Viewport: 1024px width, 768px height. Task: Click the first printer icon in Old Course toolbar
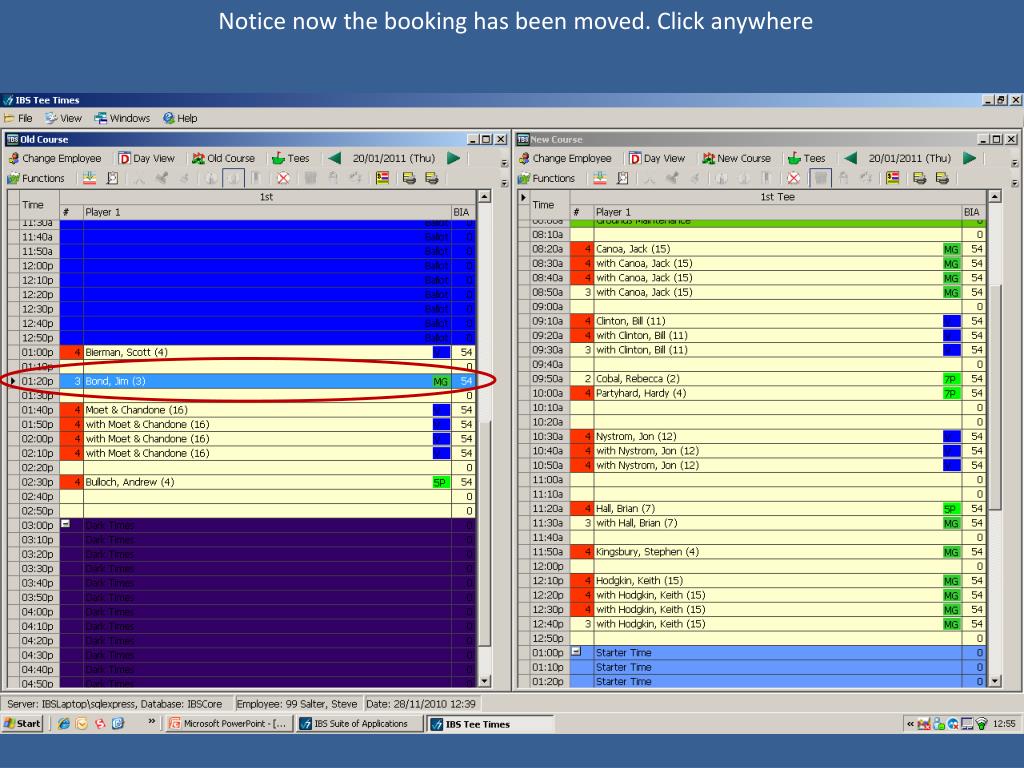pyautogui.click(x=409, y=178)
